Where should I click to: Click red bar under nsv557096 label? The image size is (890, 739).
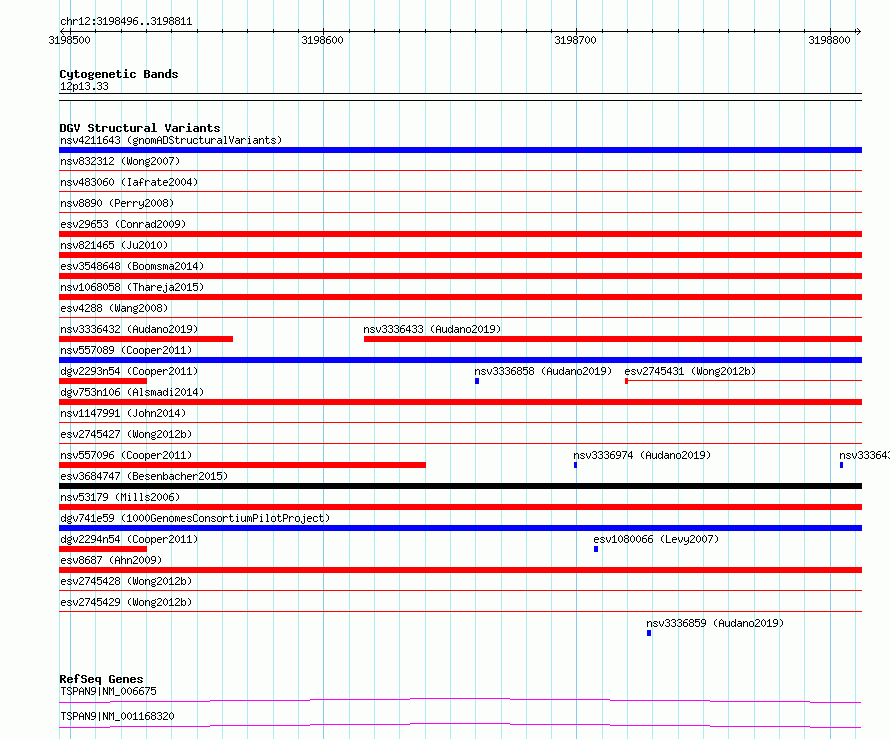242,465
